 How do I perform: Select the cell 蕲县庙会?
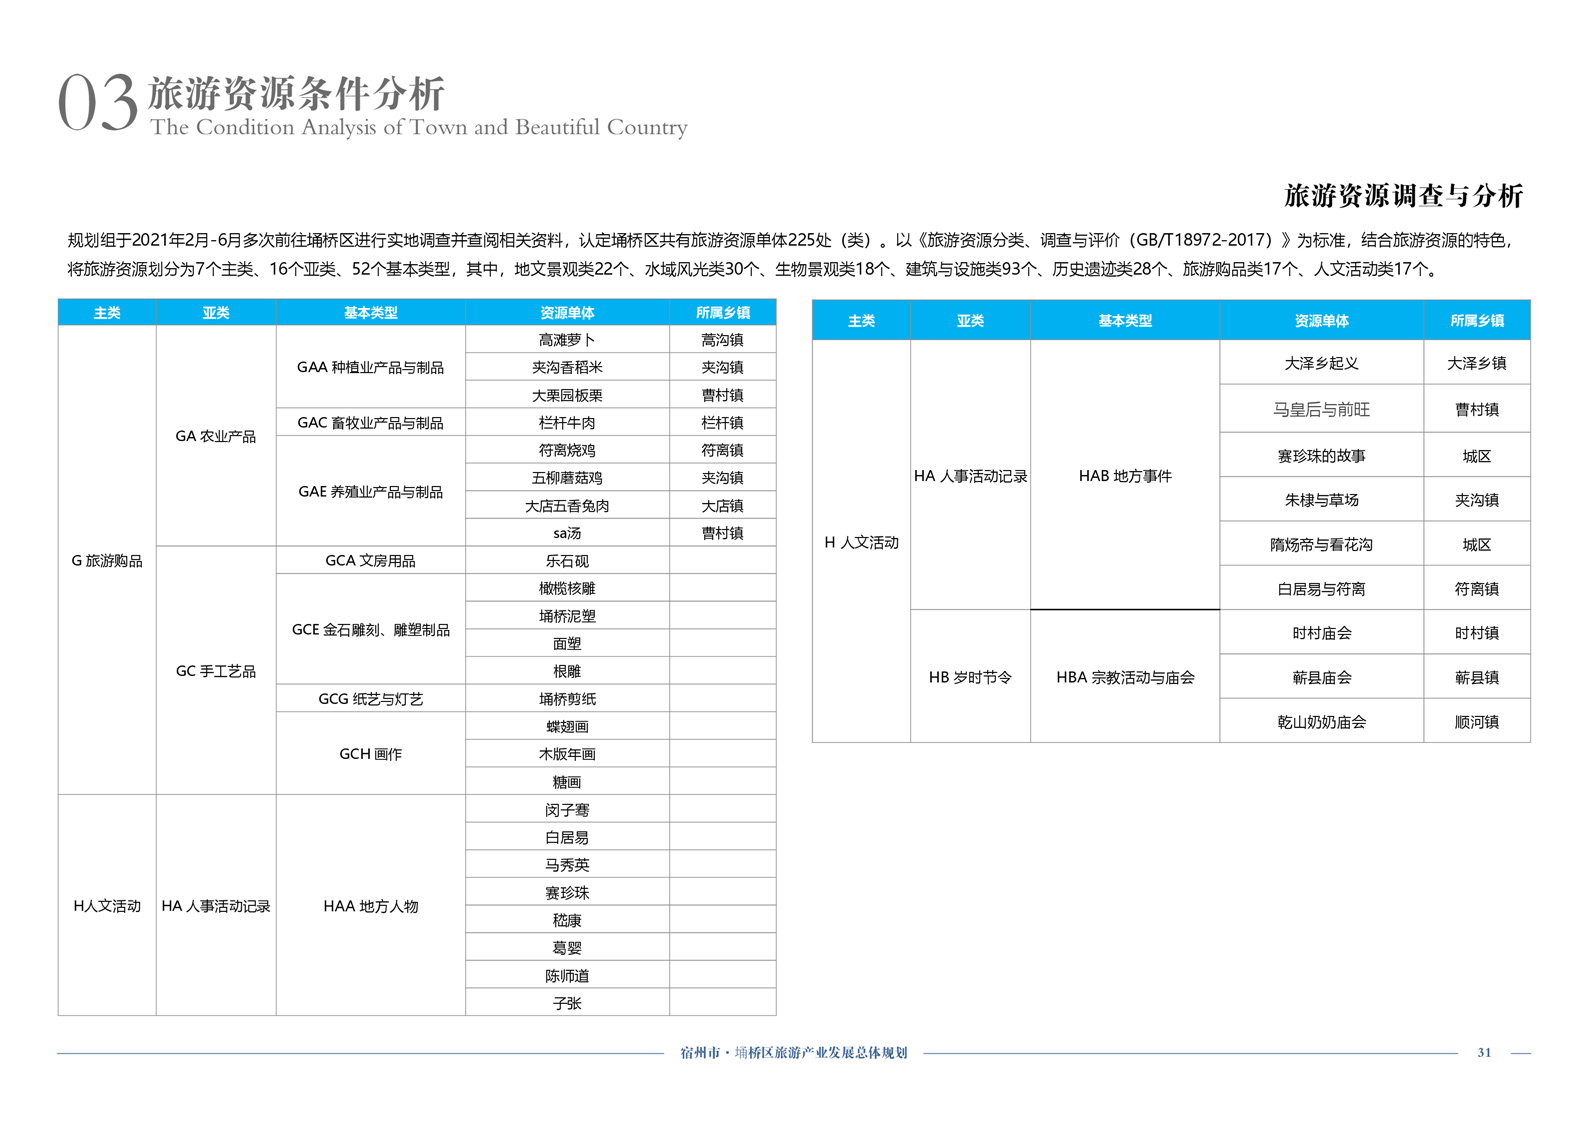pos(1322,678)
